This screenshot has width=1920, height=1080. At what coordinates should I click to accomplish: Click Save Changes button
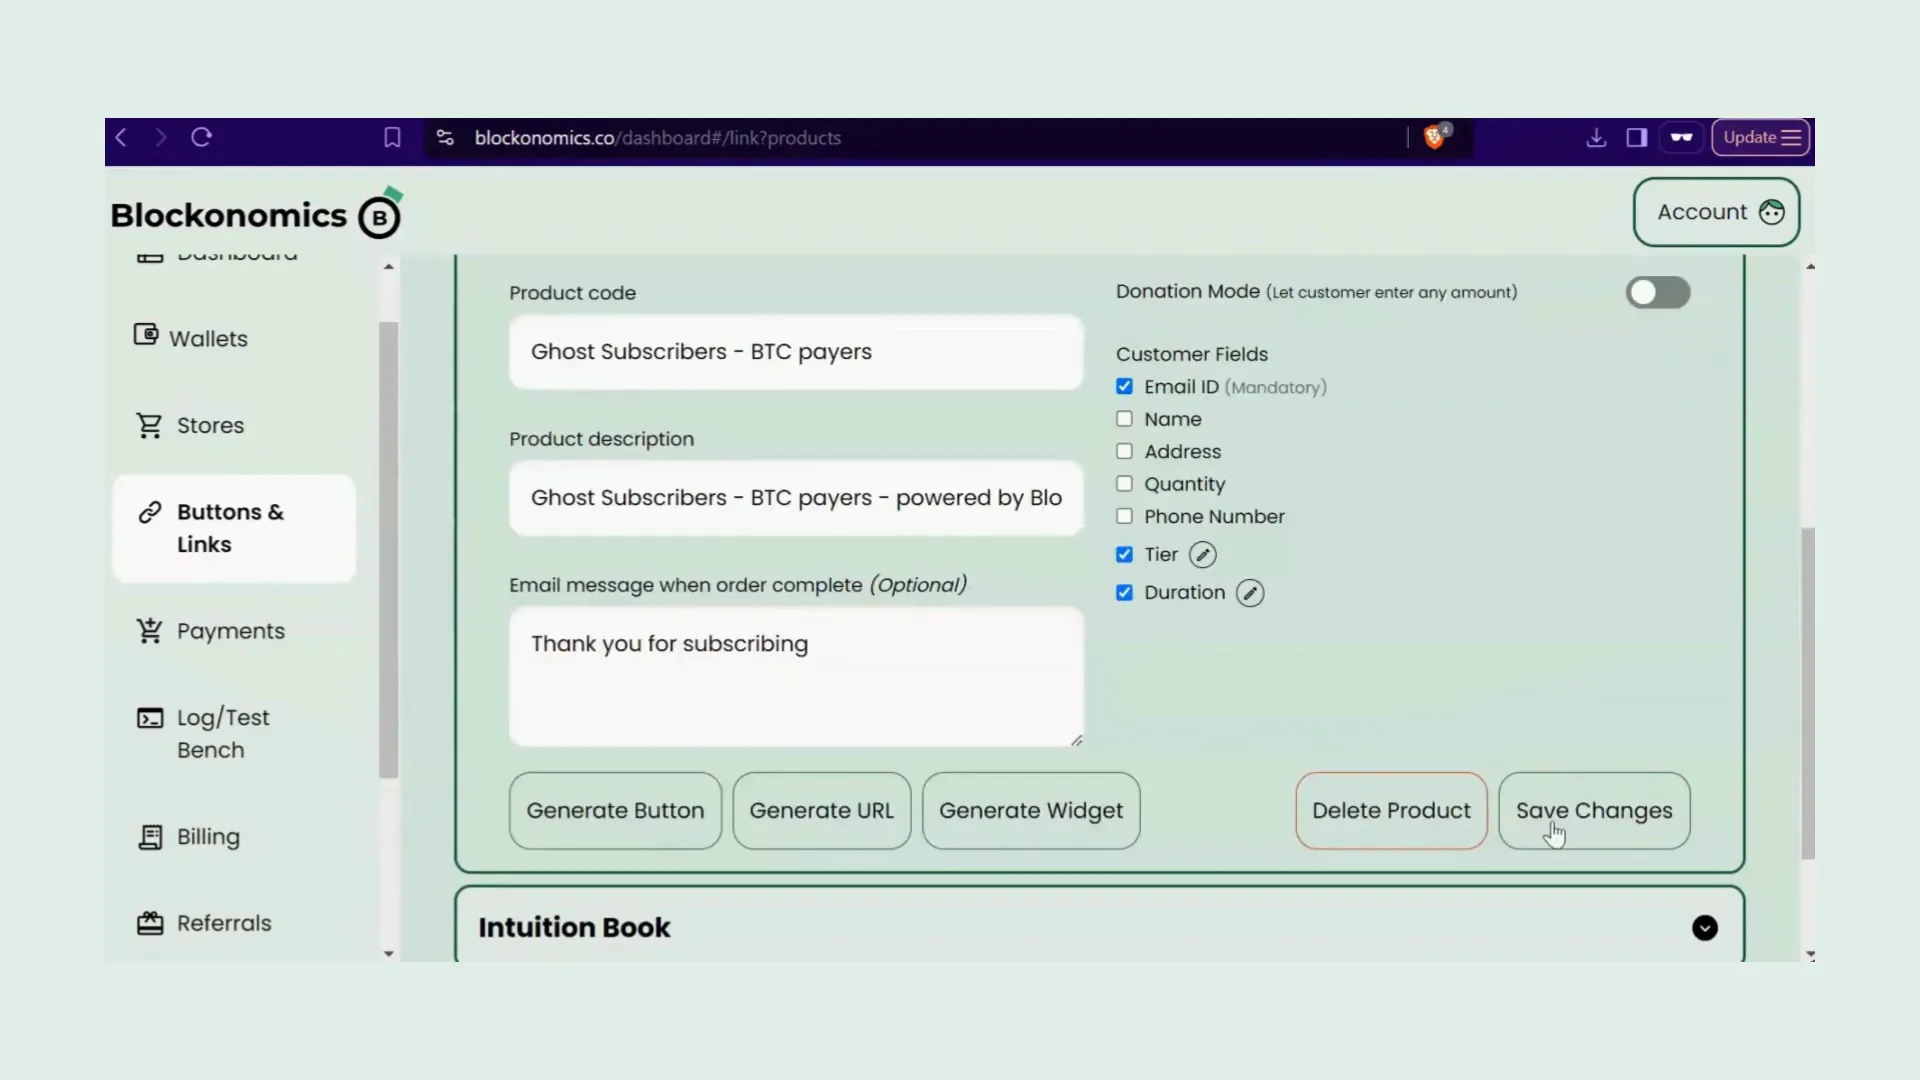tap(1594, 810)
